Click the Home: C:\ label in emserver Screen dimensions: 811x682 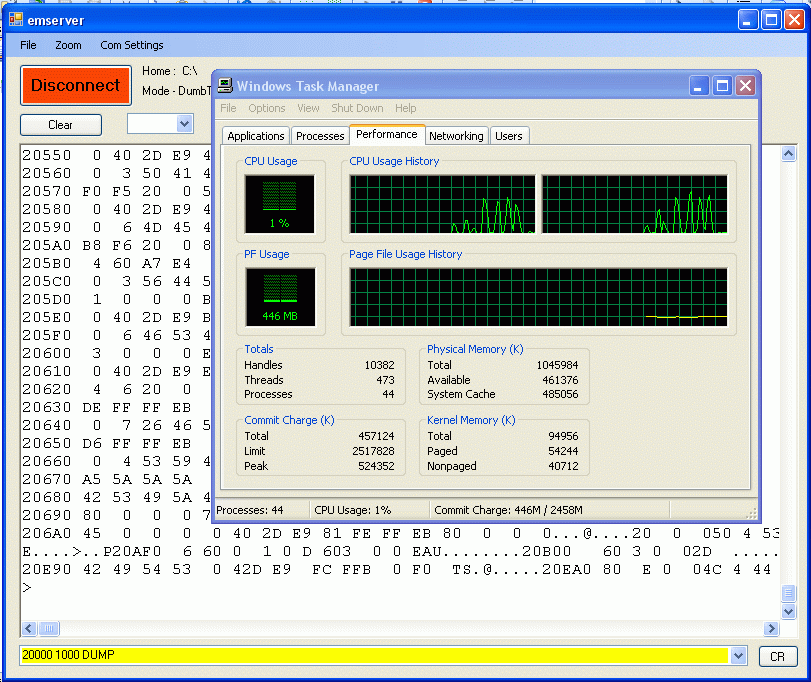pos(170,71)
